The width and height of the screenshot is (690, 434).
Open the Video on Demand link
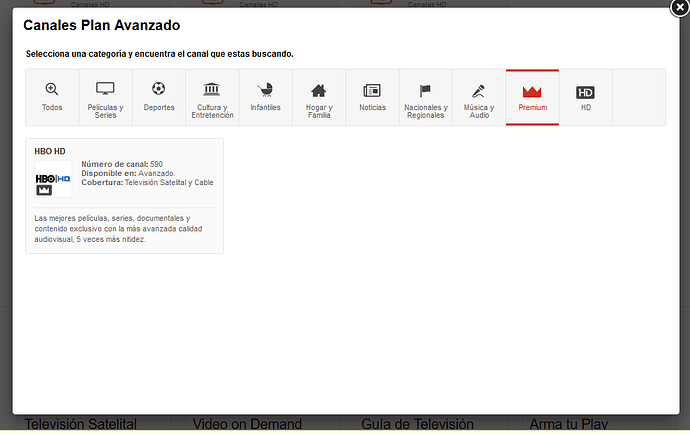click(247, 424)
